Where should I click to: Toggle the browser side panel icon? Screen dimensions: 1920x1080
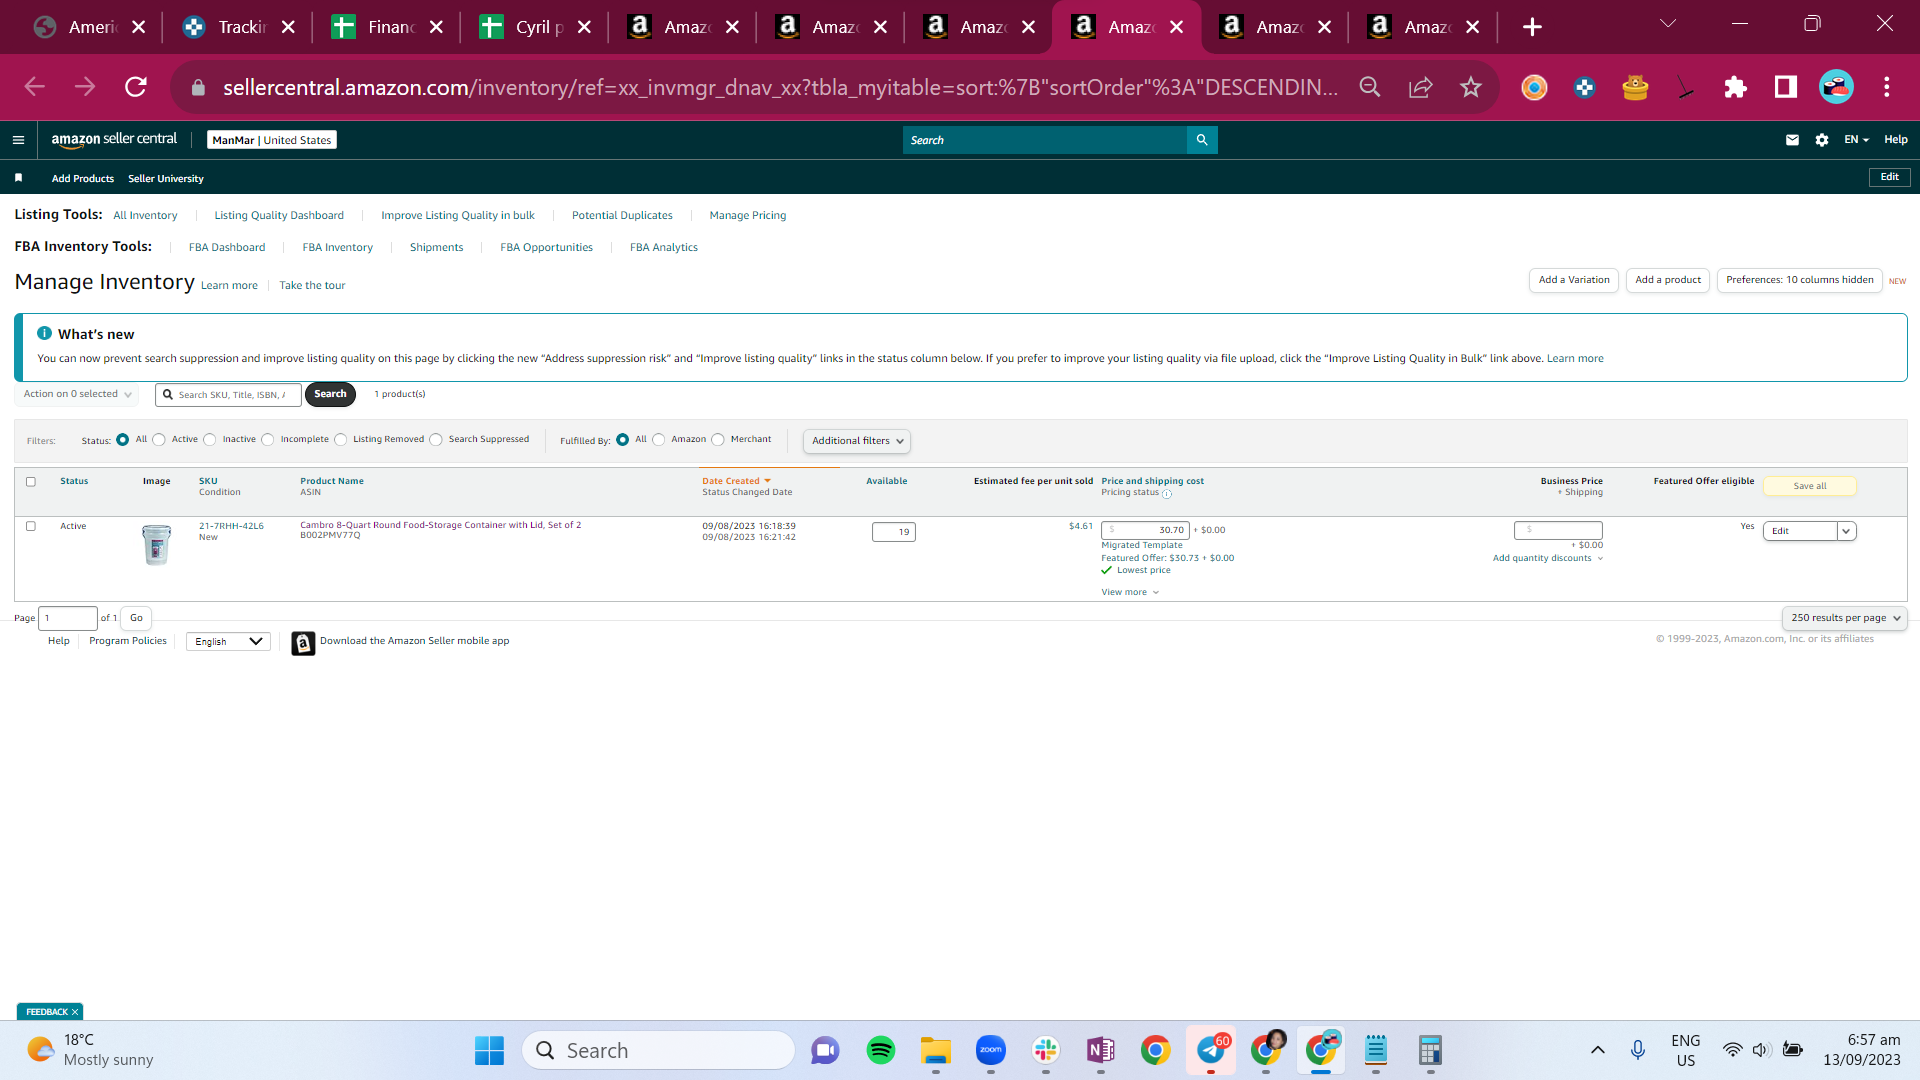click(x=1785, y=87)
